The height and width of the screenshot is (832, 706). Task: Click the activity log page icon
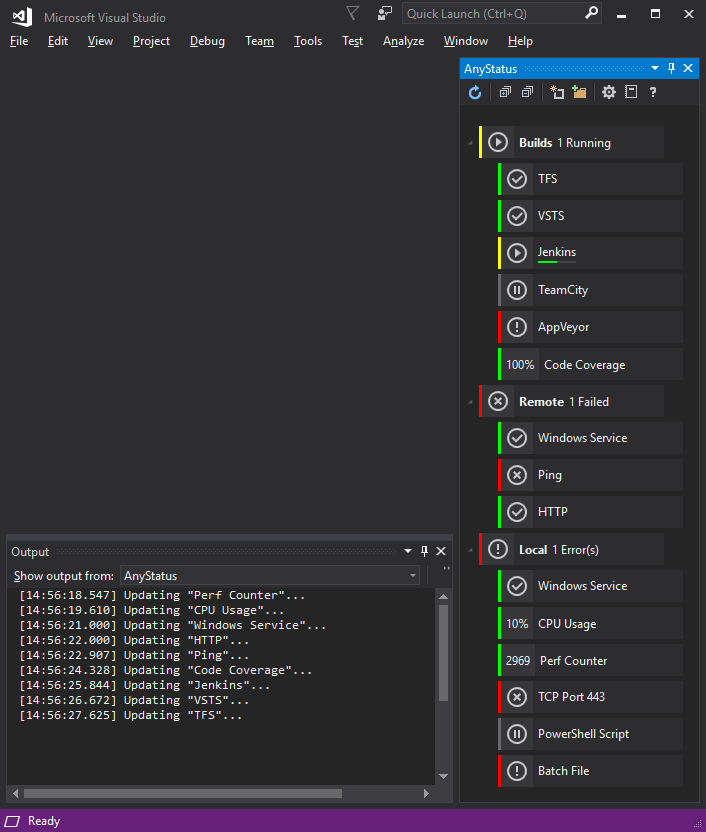tap(631, 92)
